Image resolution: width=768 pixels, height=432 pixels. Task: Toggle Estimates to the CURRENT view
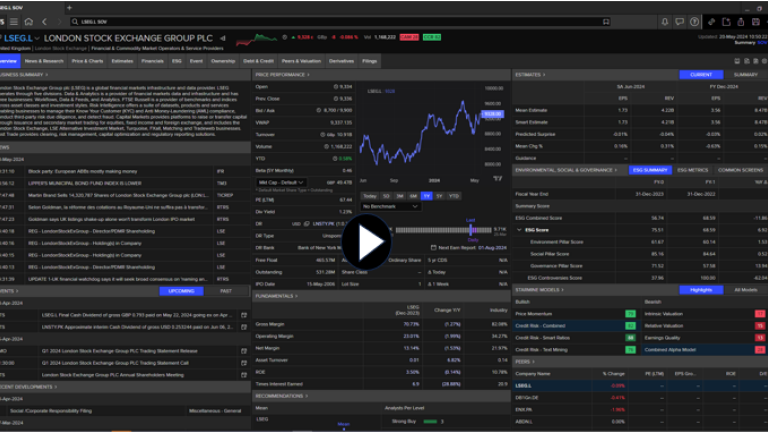(x=700, y=74)
